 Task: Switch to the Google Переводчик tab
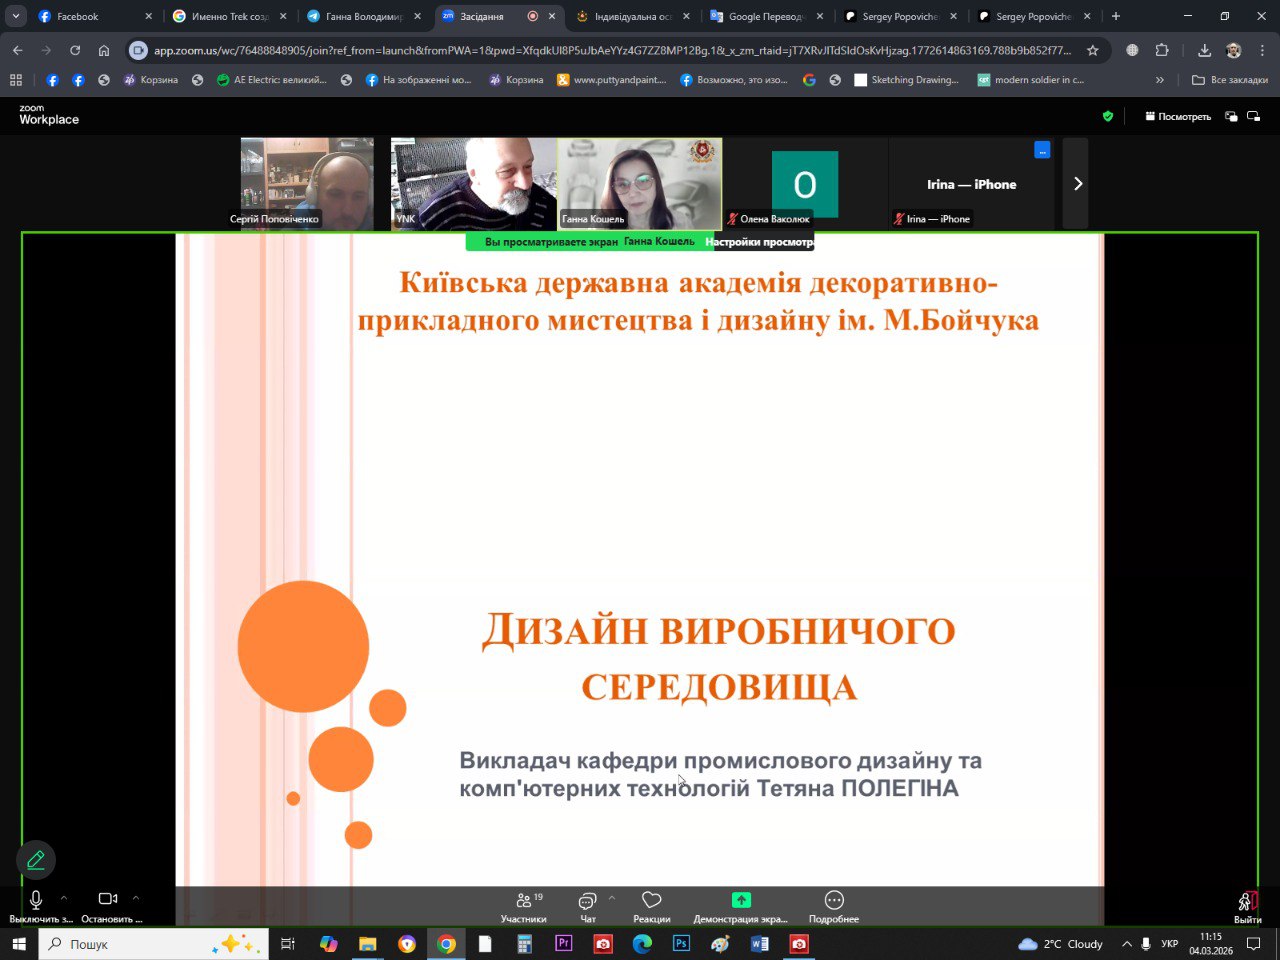tap(765, 16)
